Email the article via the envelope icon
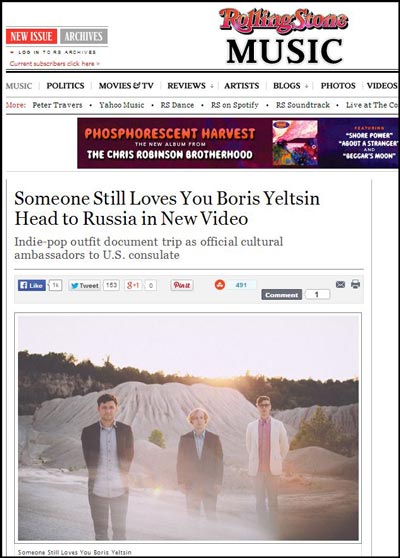The image size is (400, 558). (x=340, y=284)
